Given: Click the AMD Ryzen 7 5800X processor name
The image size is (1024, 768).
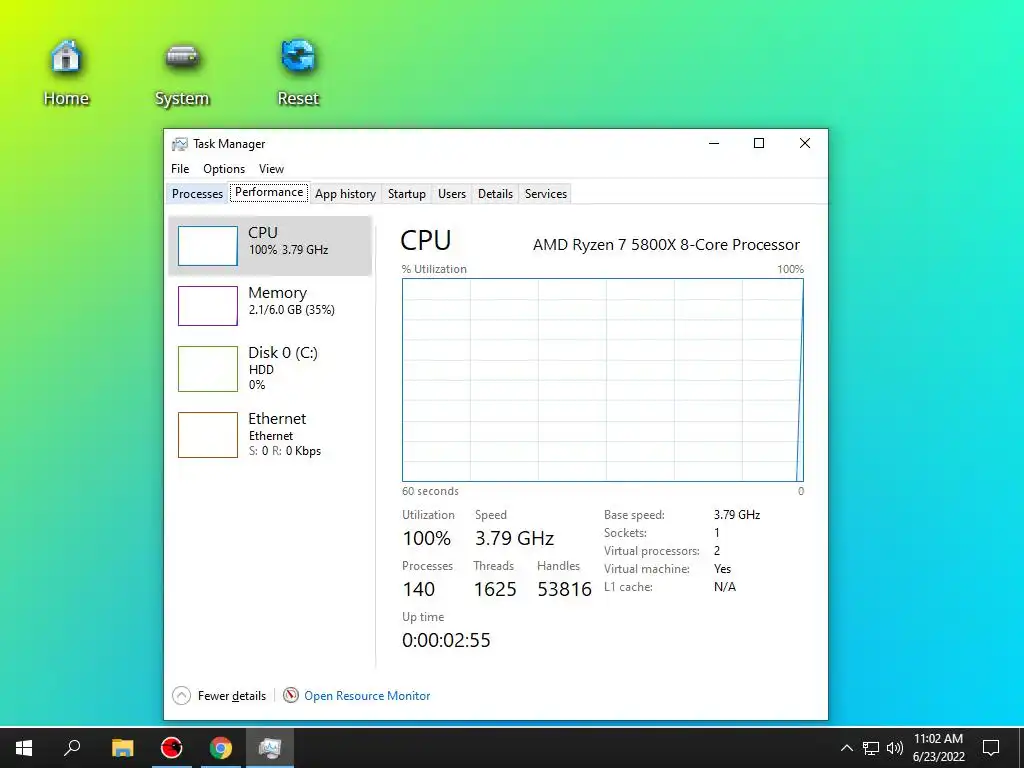Looking at the screenshot, I should click(666, 245).
